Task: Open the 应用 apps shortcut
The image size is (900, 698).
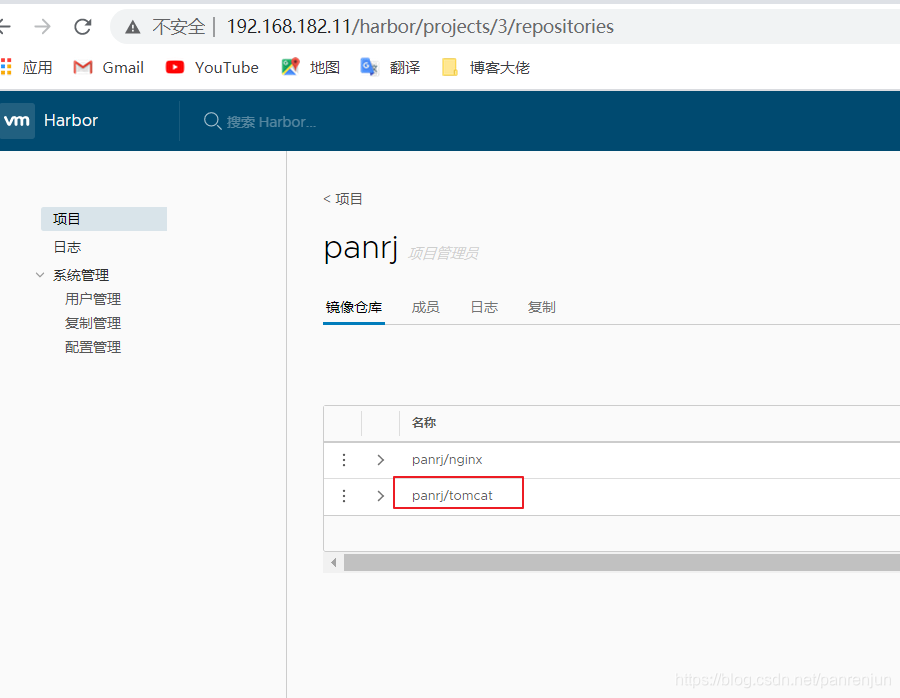Action: pos(27,68)
